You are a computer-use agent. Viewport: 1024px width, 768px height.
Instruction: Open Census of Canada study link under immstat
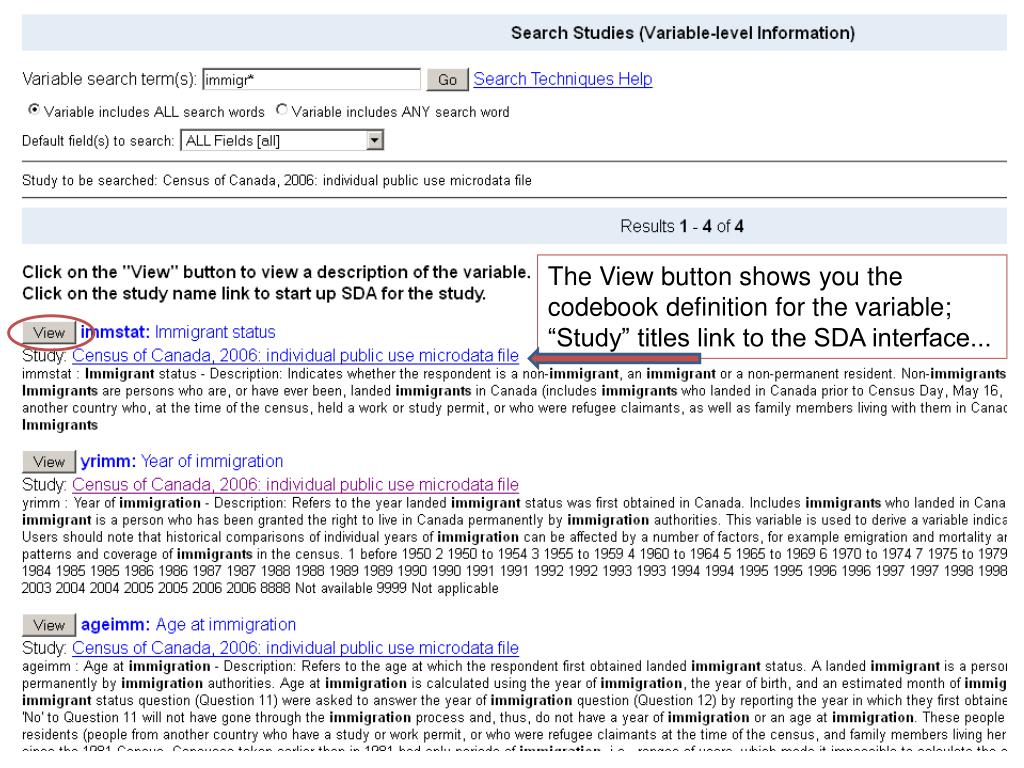[295, 355]
